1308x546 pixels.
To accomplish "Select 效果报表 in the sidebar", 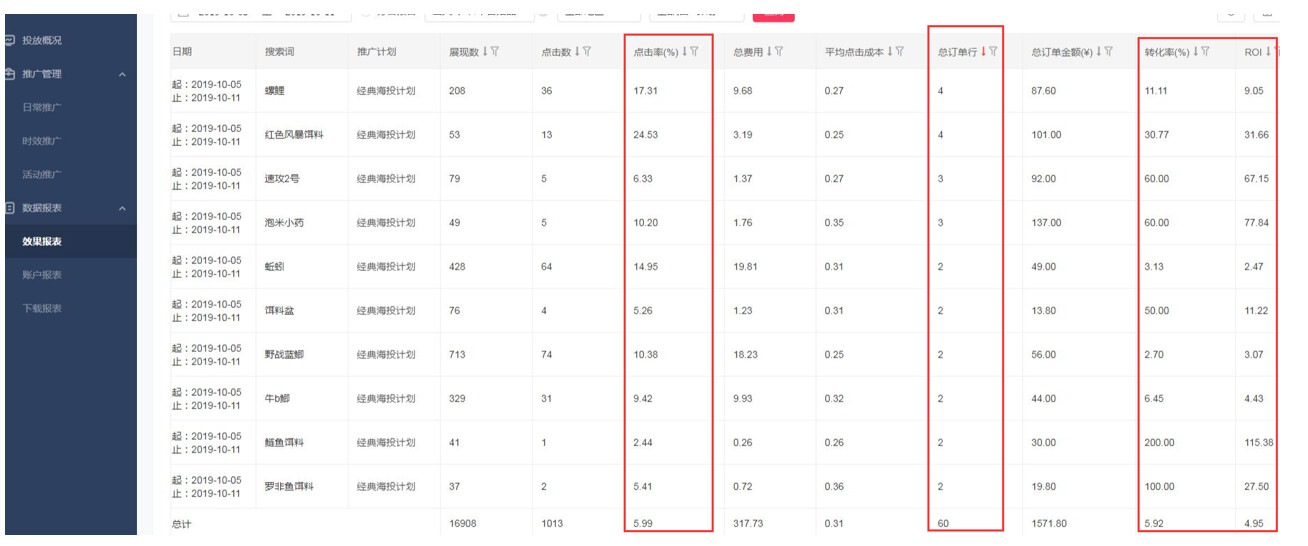I will tap(42, 242).
